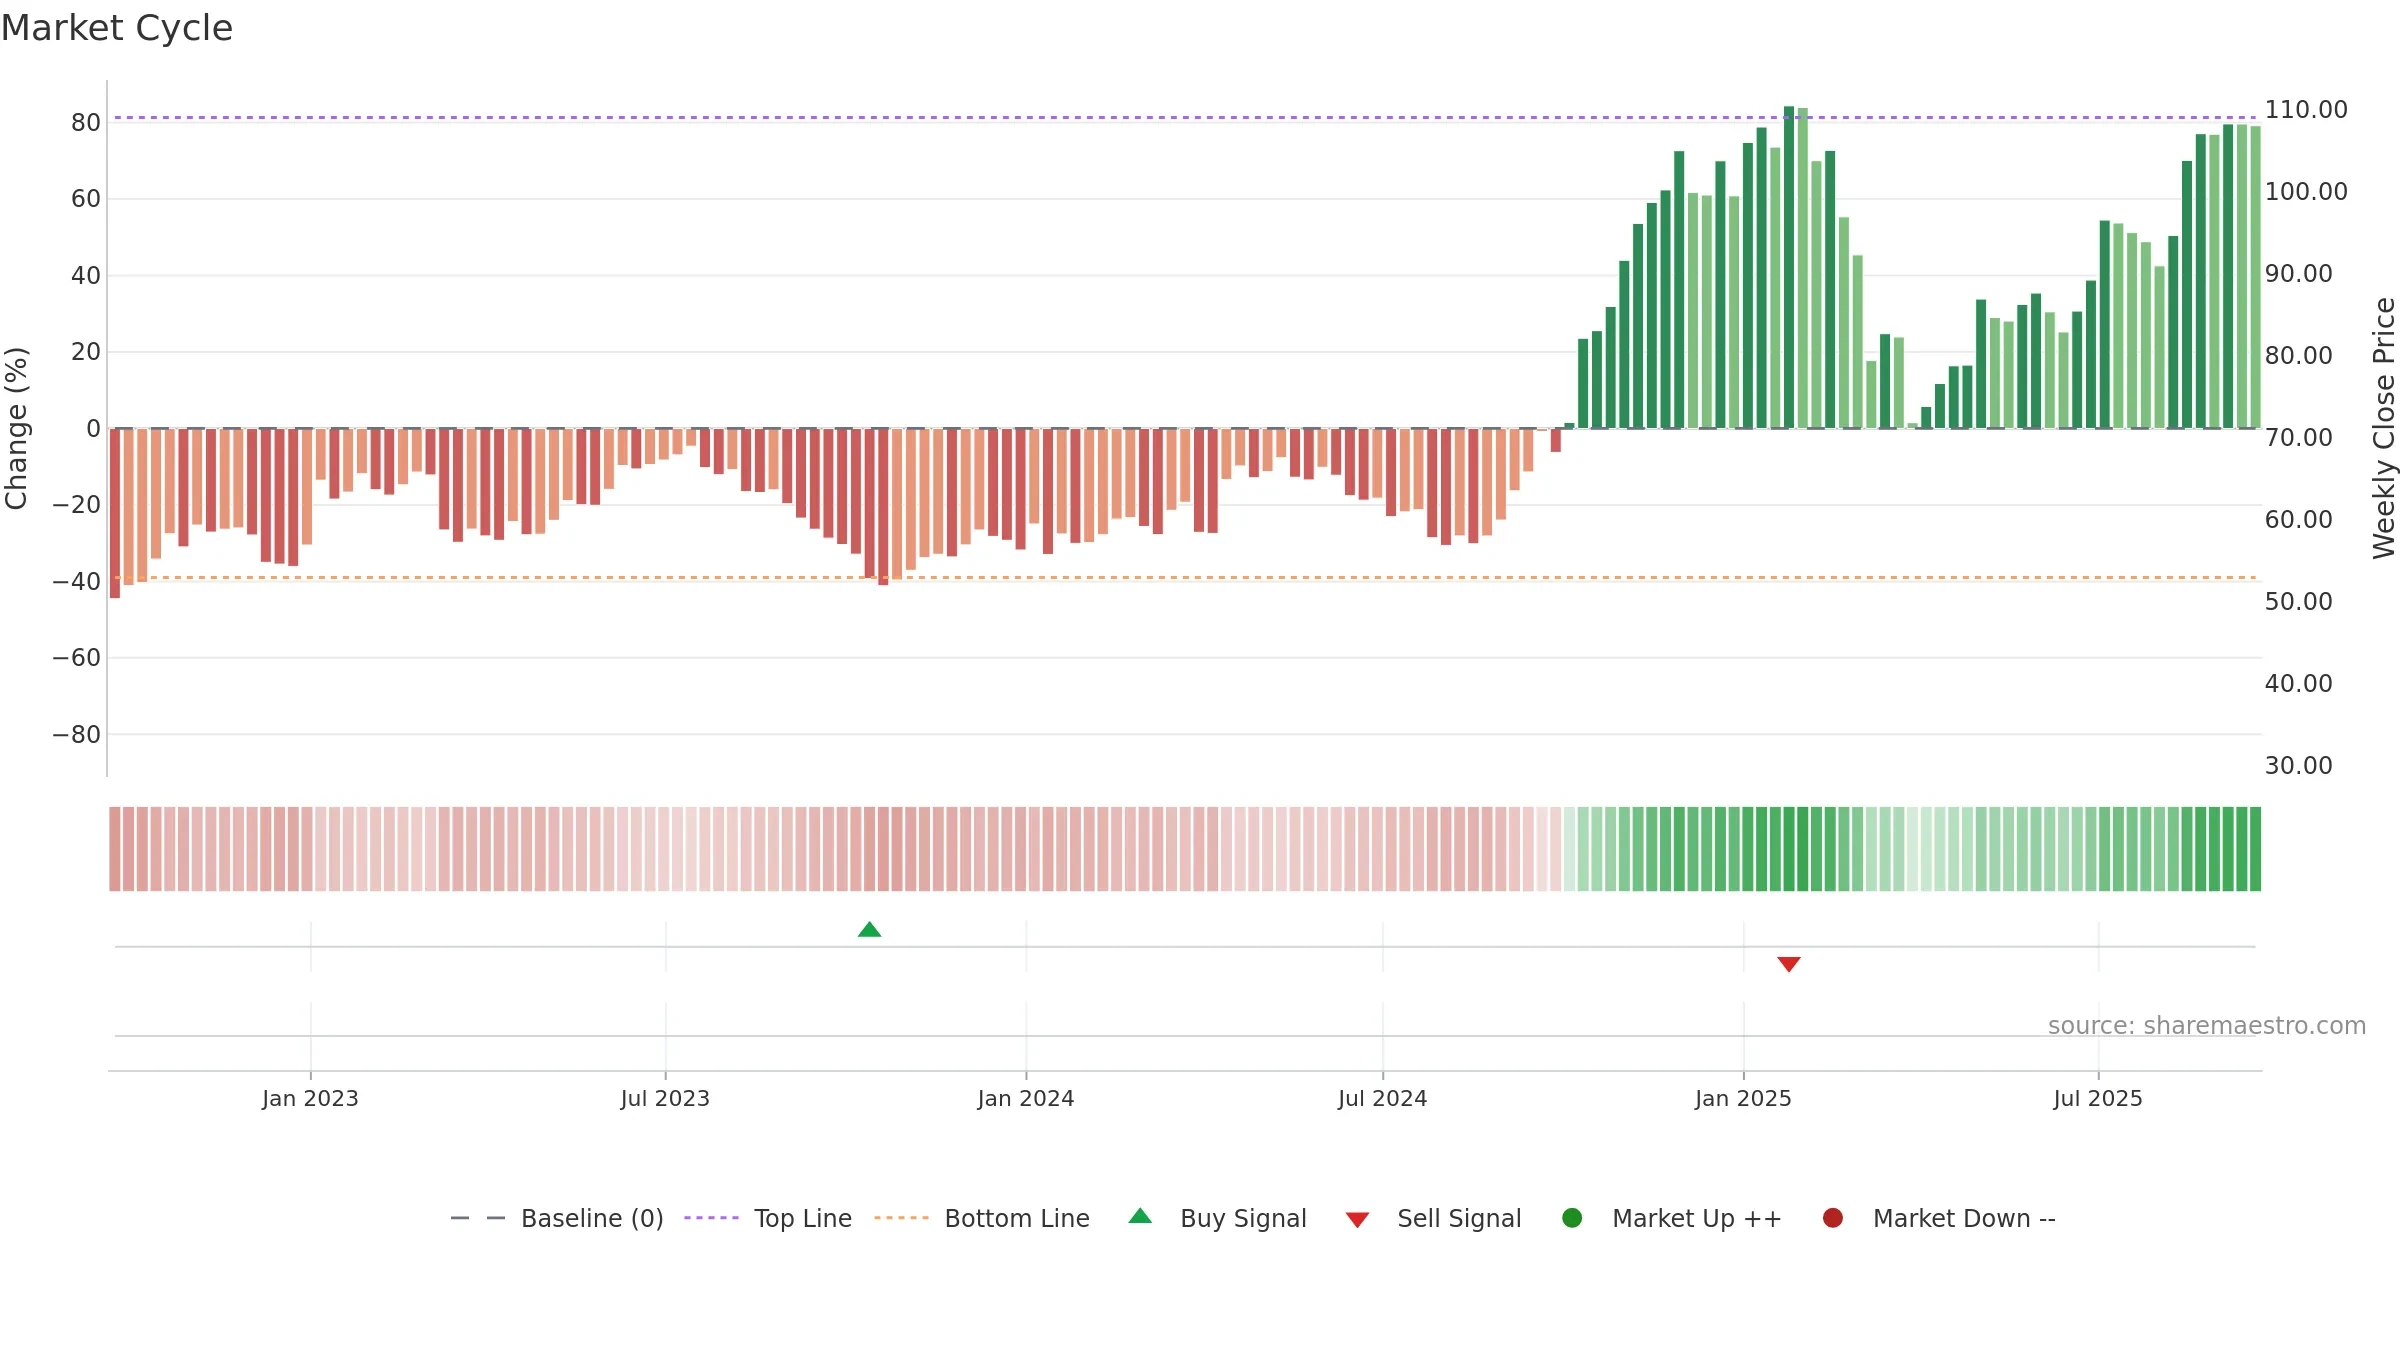
Task: Click the source: sharemaestro.com text
Action: [x=2207, y=1026]
